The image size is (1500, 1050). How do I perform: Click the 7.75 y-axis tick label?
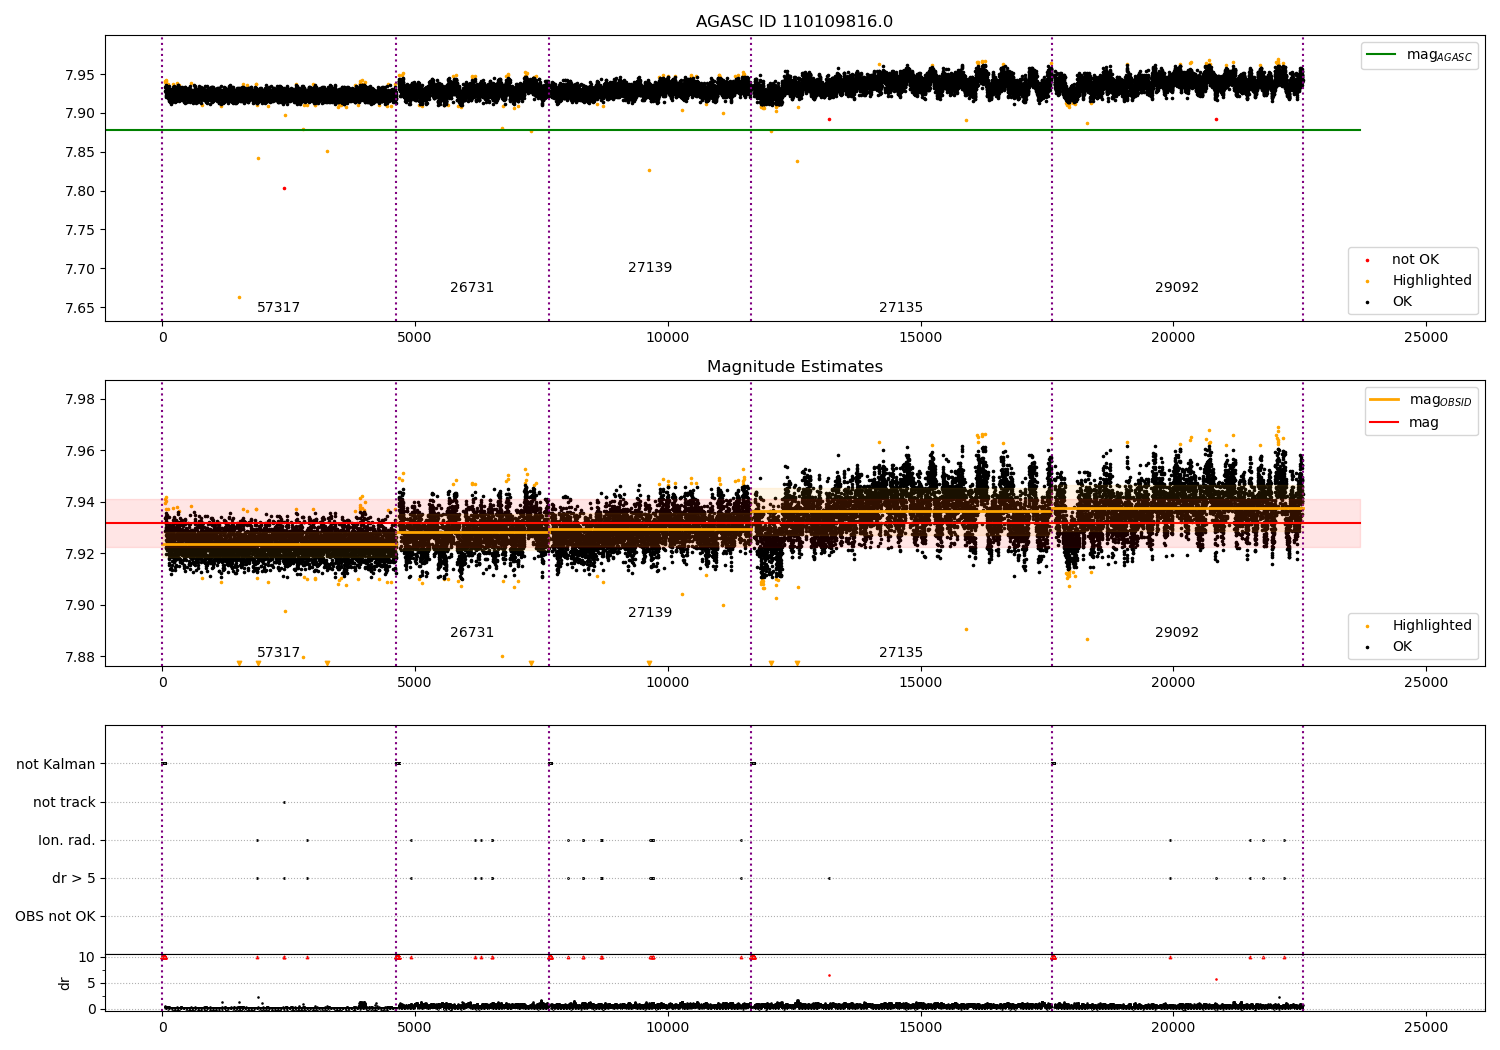coord(80,230)
